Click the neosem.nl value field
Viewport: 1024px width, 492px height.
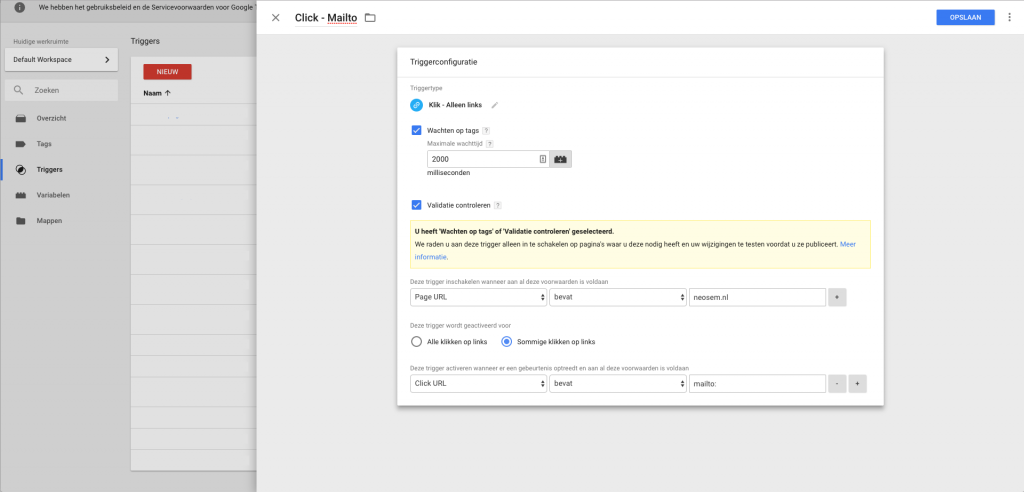coord(758,297)
